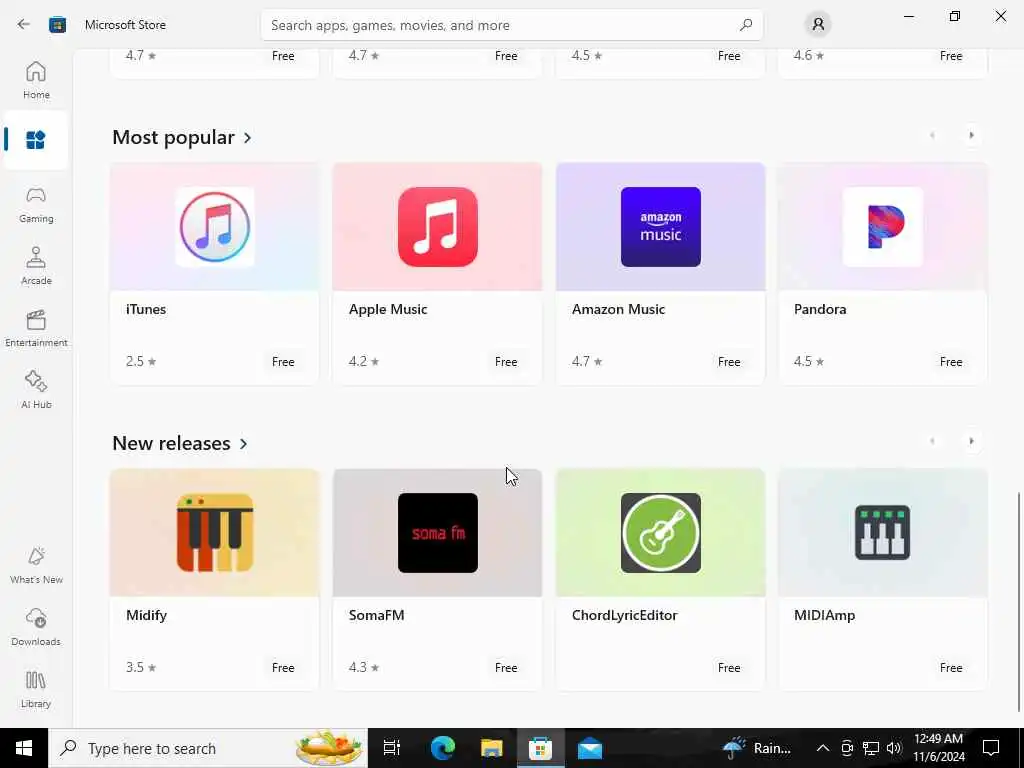The width and height of the screenshot is (1024, 768).
Task: Select the Apps section in sidebar
Action: pyautogui.click(x=36, y=140)
